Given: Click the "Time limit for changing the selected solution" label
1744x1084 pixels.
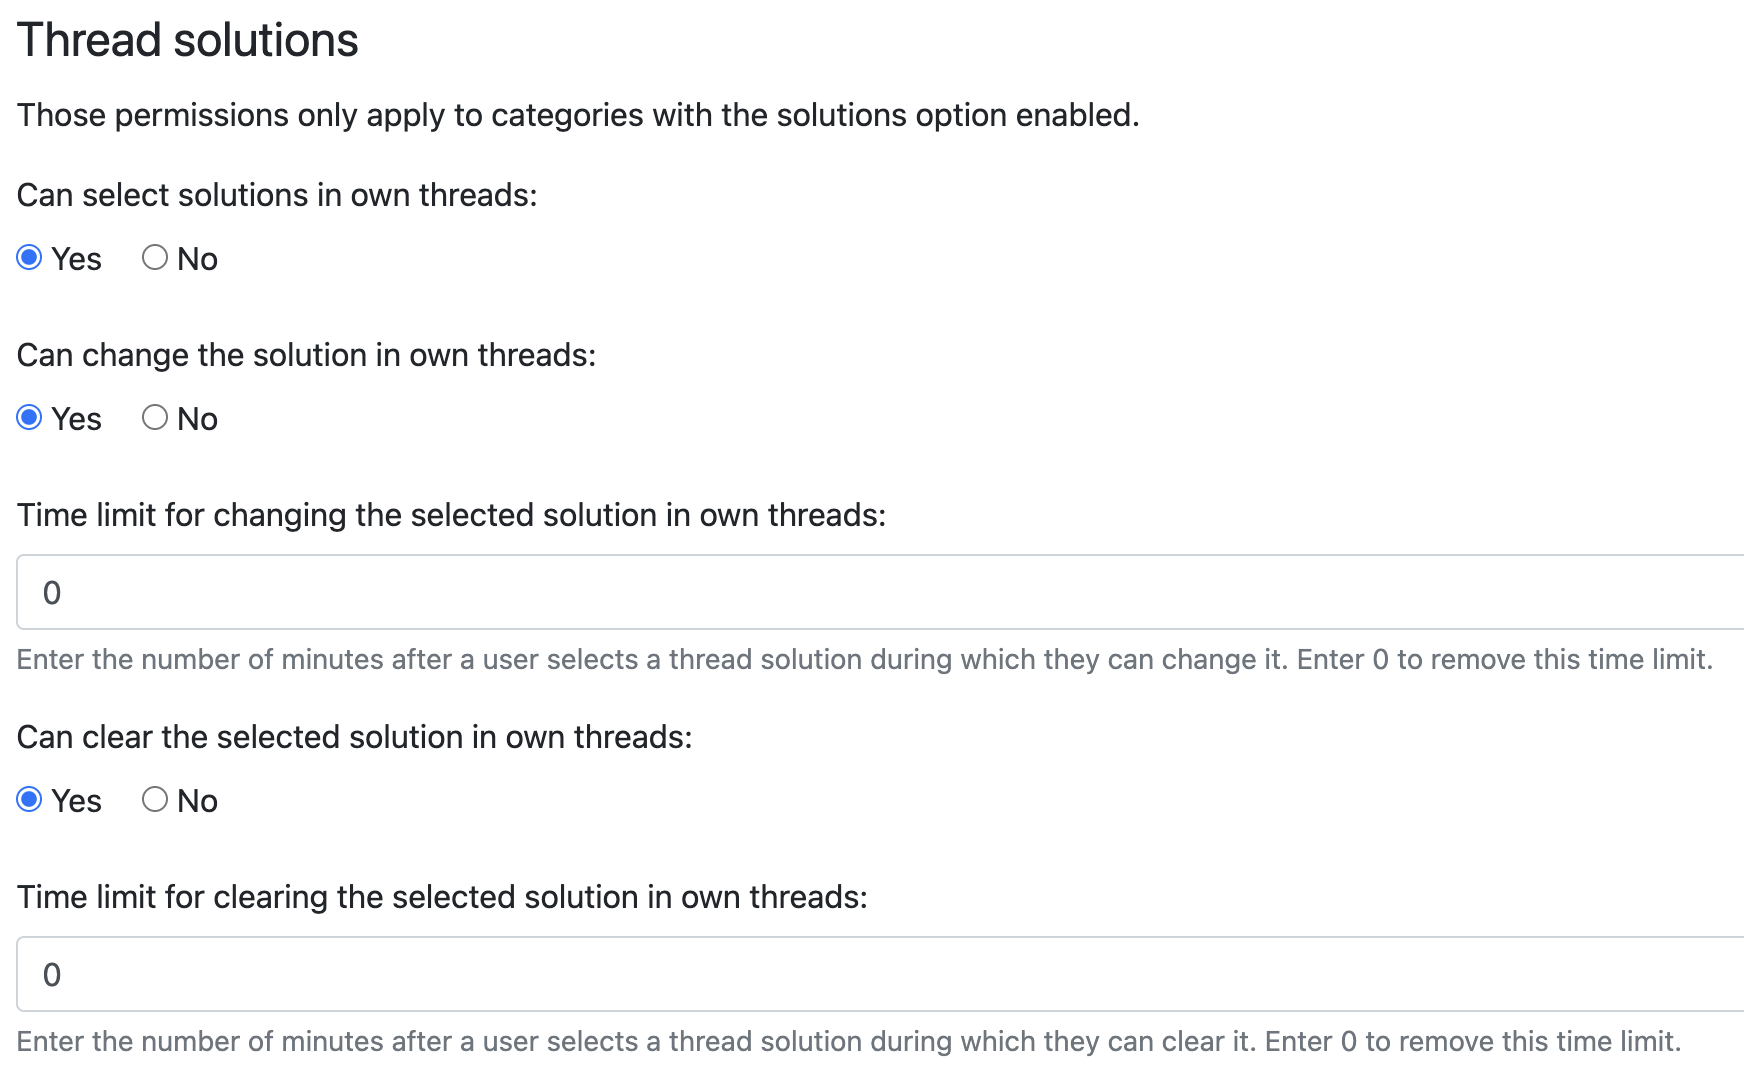Looking at the screenshot, I should click(451, 515).
